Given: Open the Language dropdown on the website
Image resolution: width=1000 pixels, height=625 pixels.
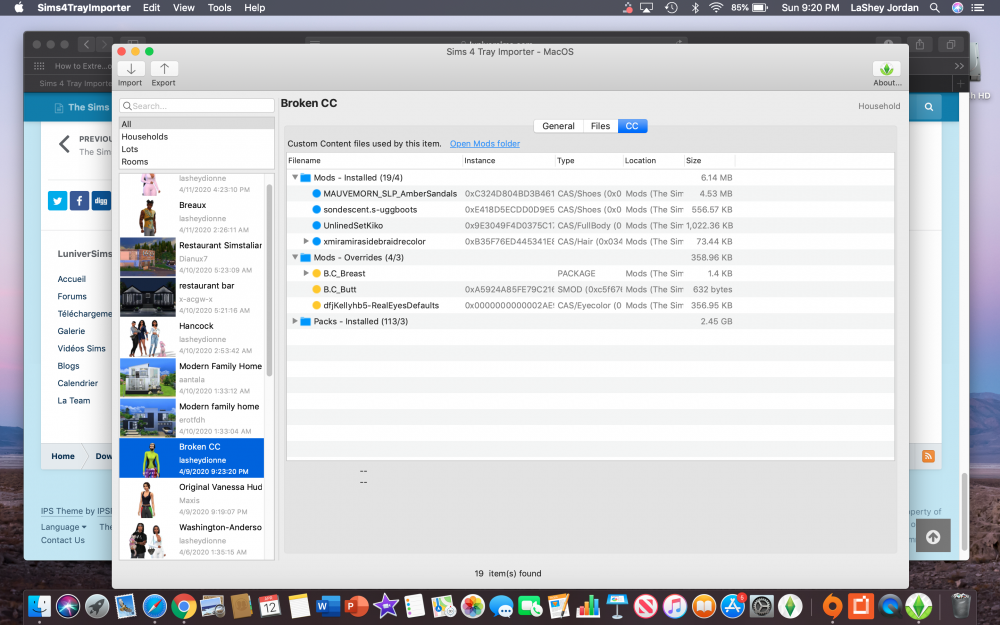Looking at the screenshot, I should coord(64,527).
